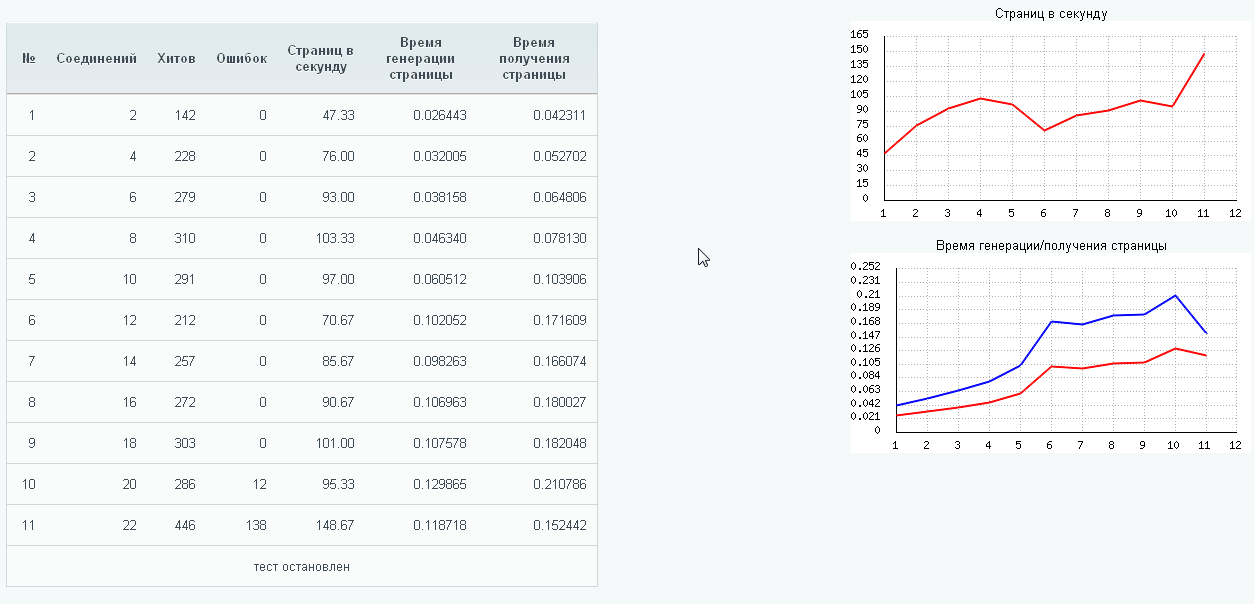Click the 'Время получения страницы' column header
The height and width of the screenshot is (604, 1254).
pos(533,59)
